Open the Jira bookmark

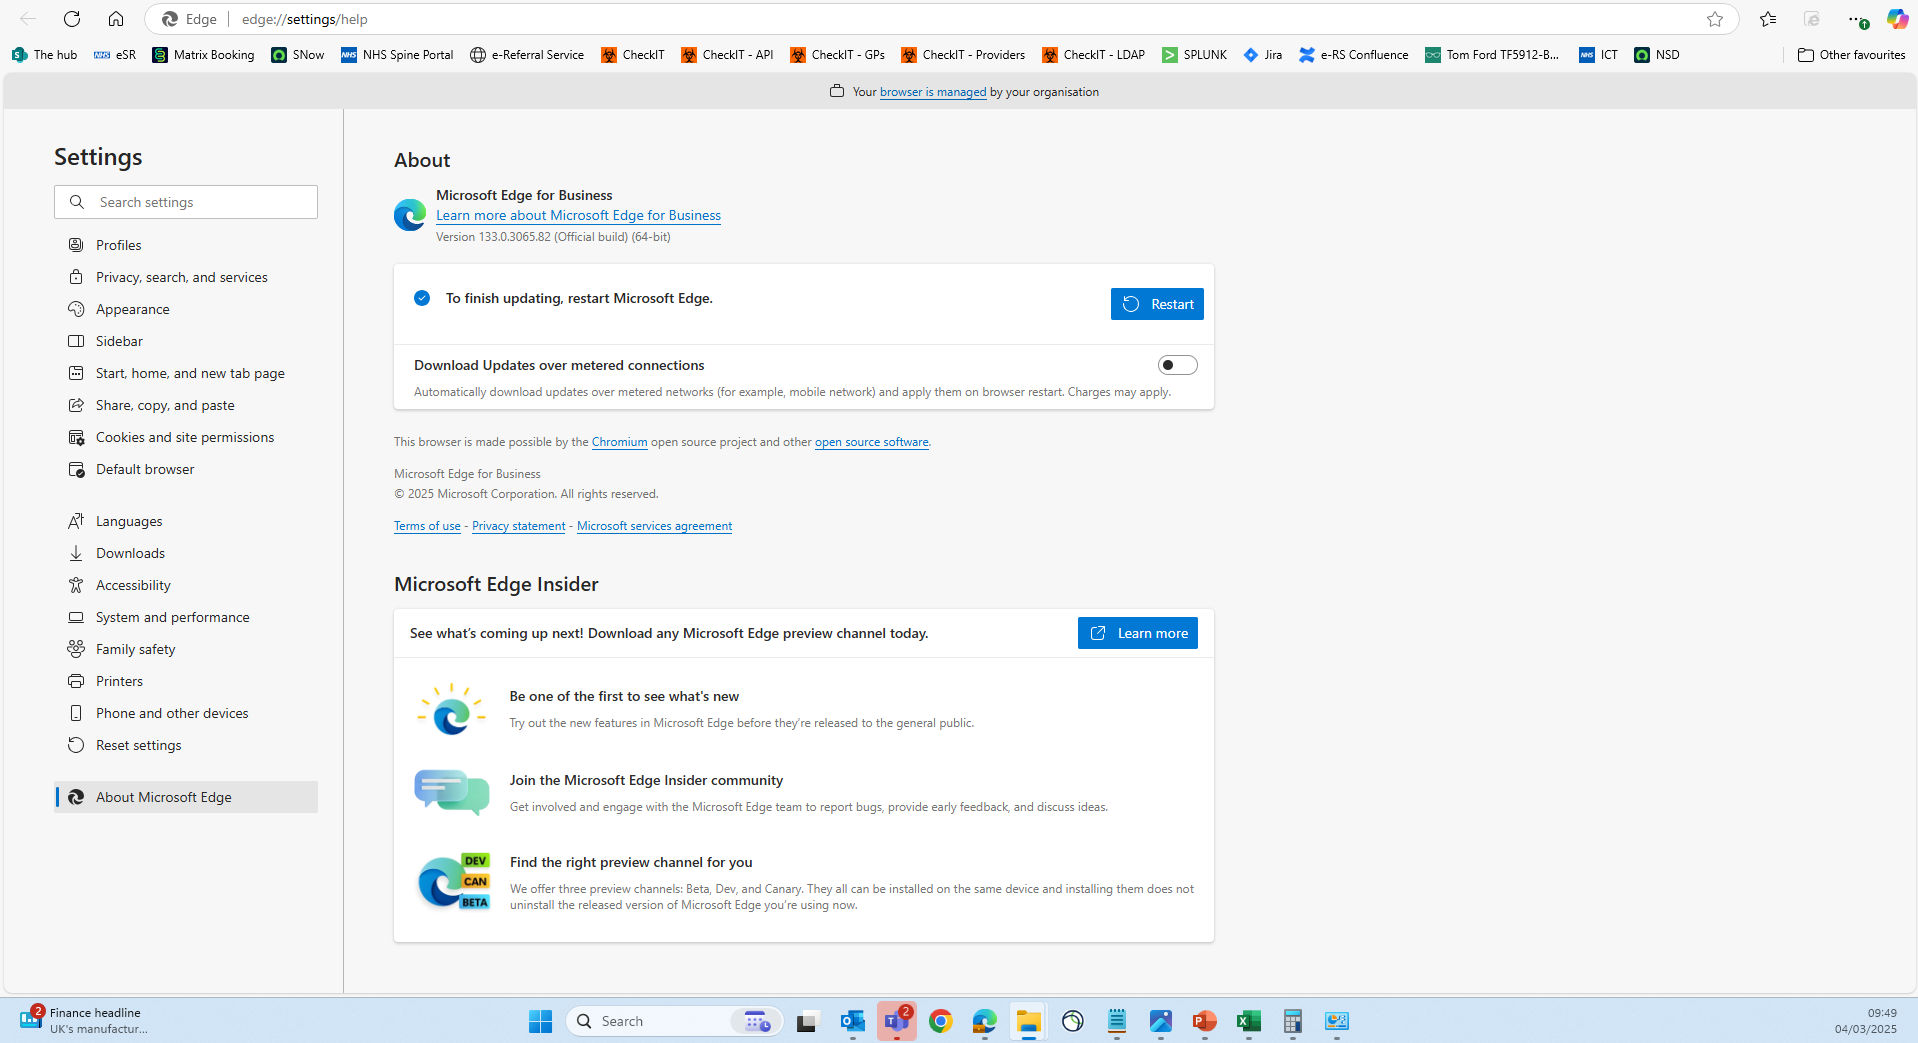[1263, 55]
